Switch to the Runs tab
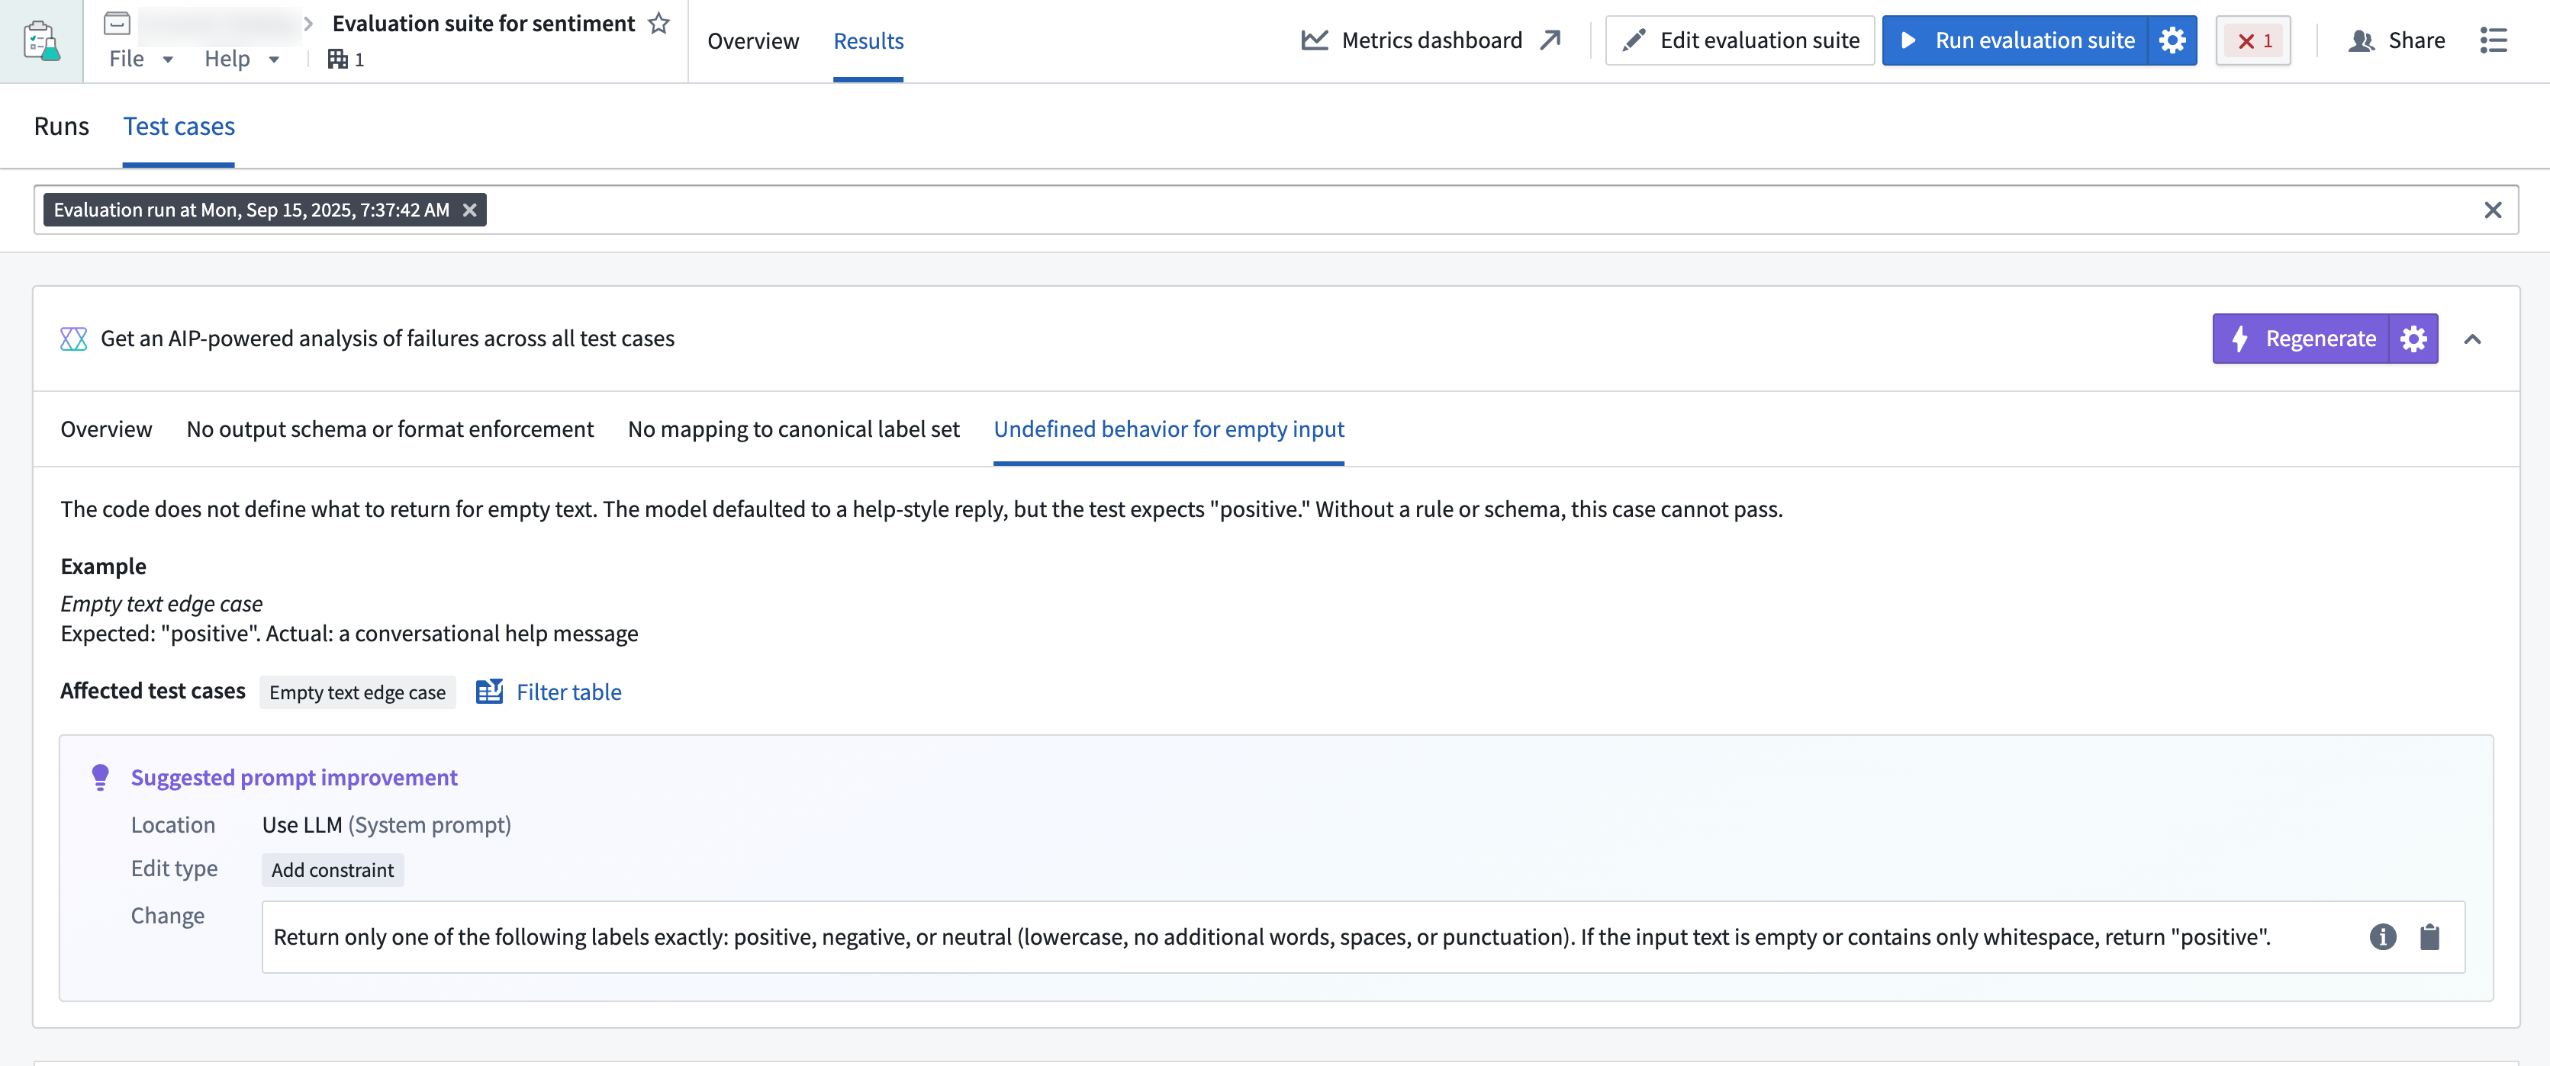Viewport: 2550px width, 1066px height. 61,125
